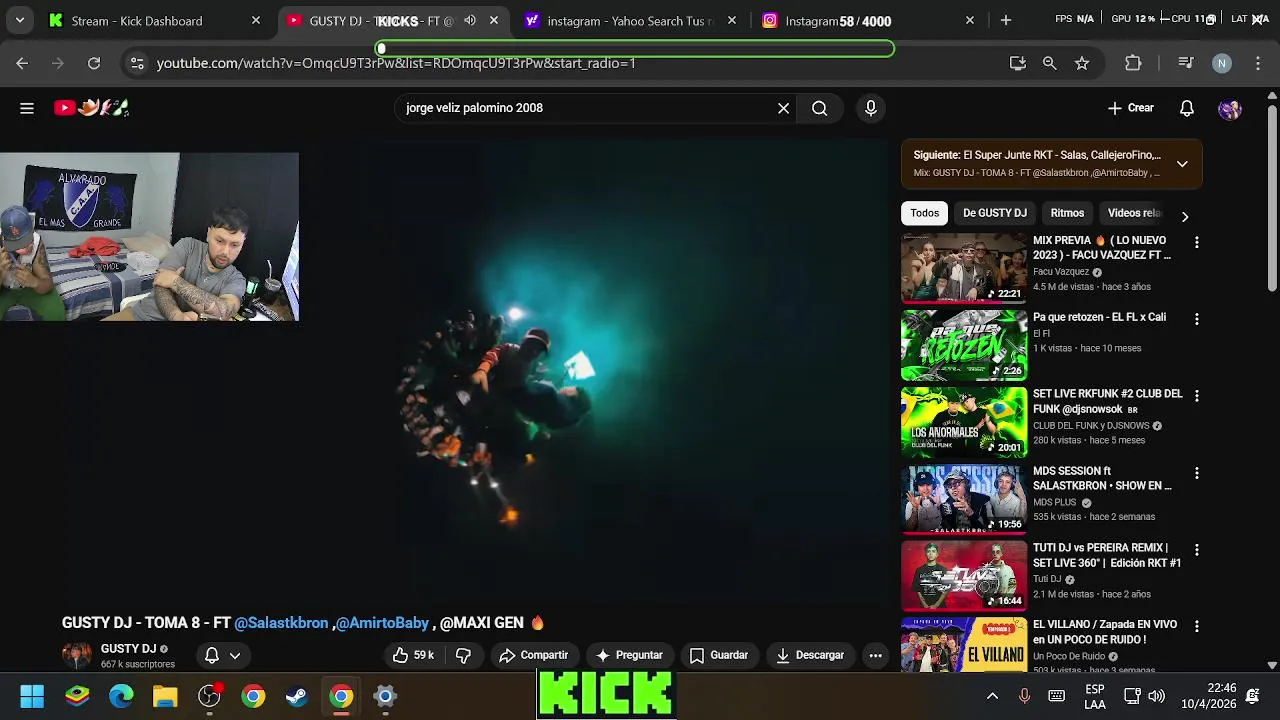Open a new Chrome tab
The height and width of the screenshot is (720, 1280).
tap(1006, 20)
